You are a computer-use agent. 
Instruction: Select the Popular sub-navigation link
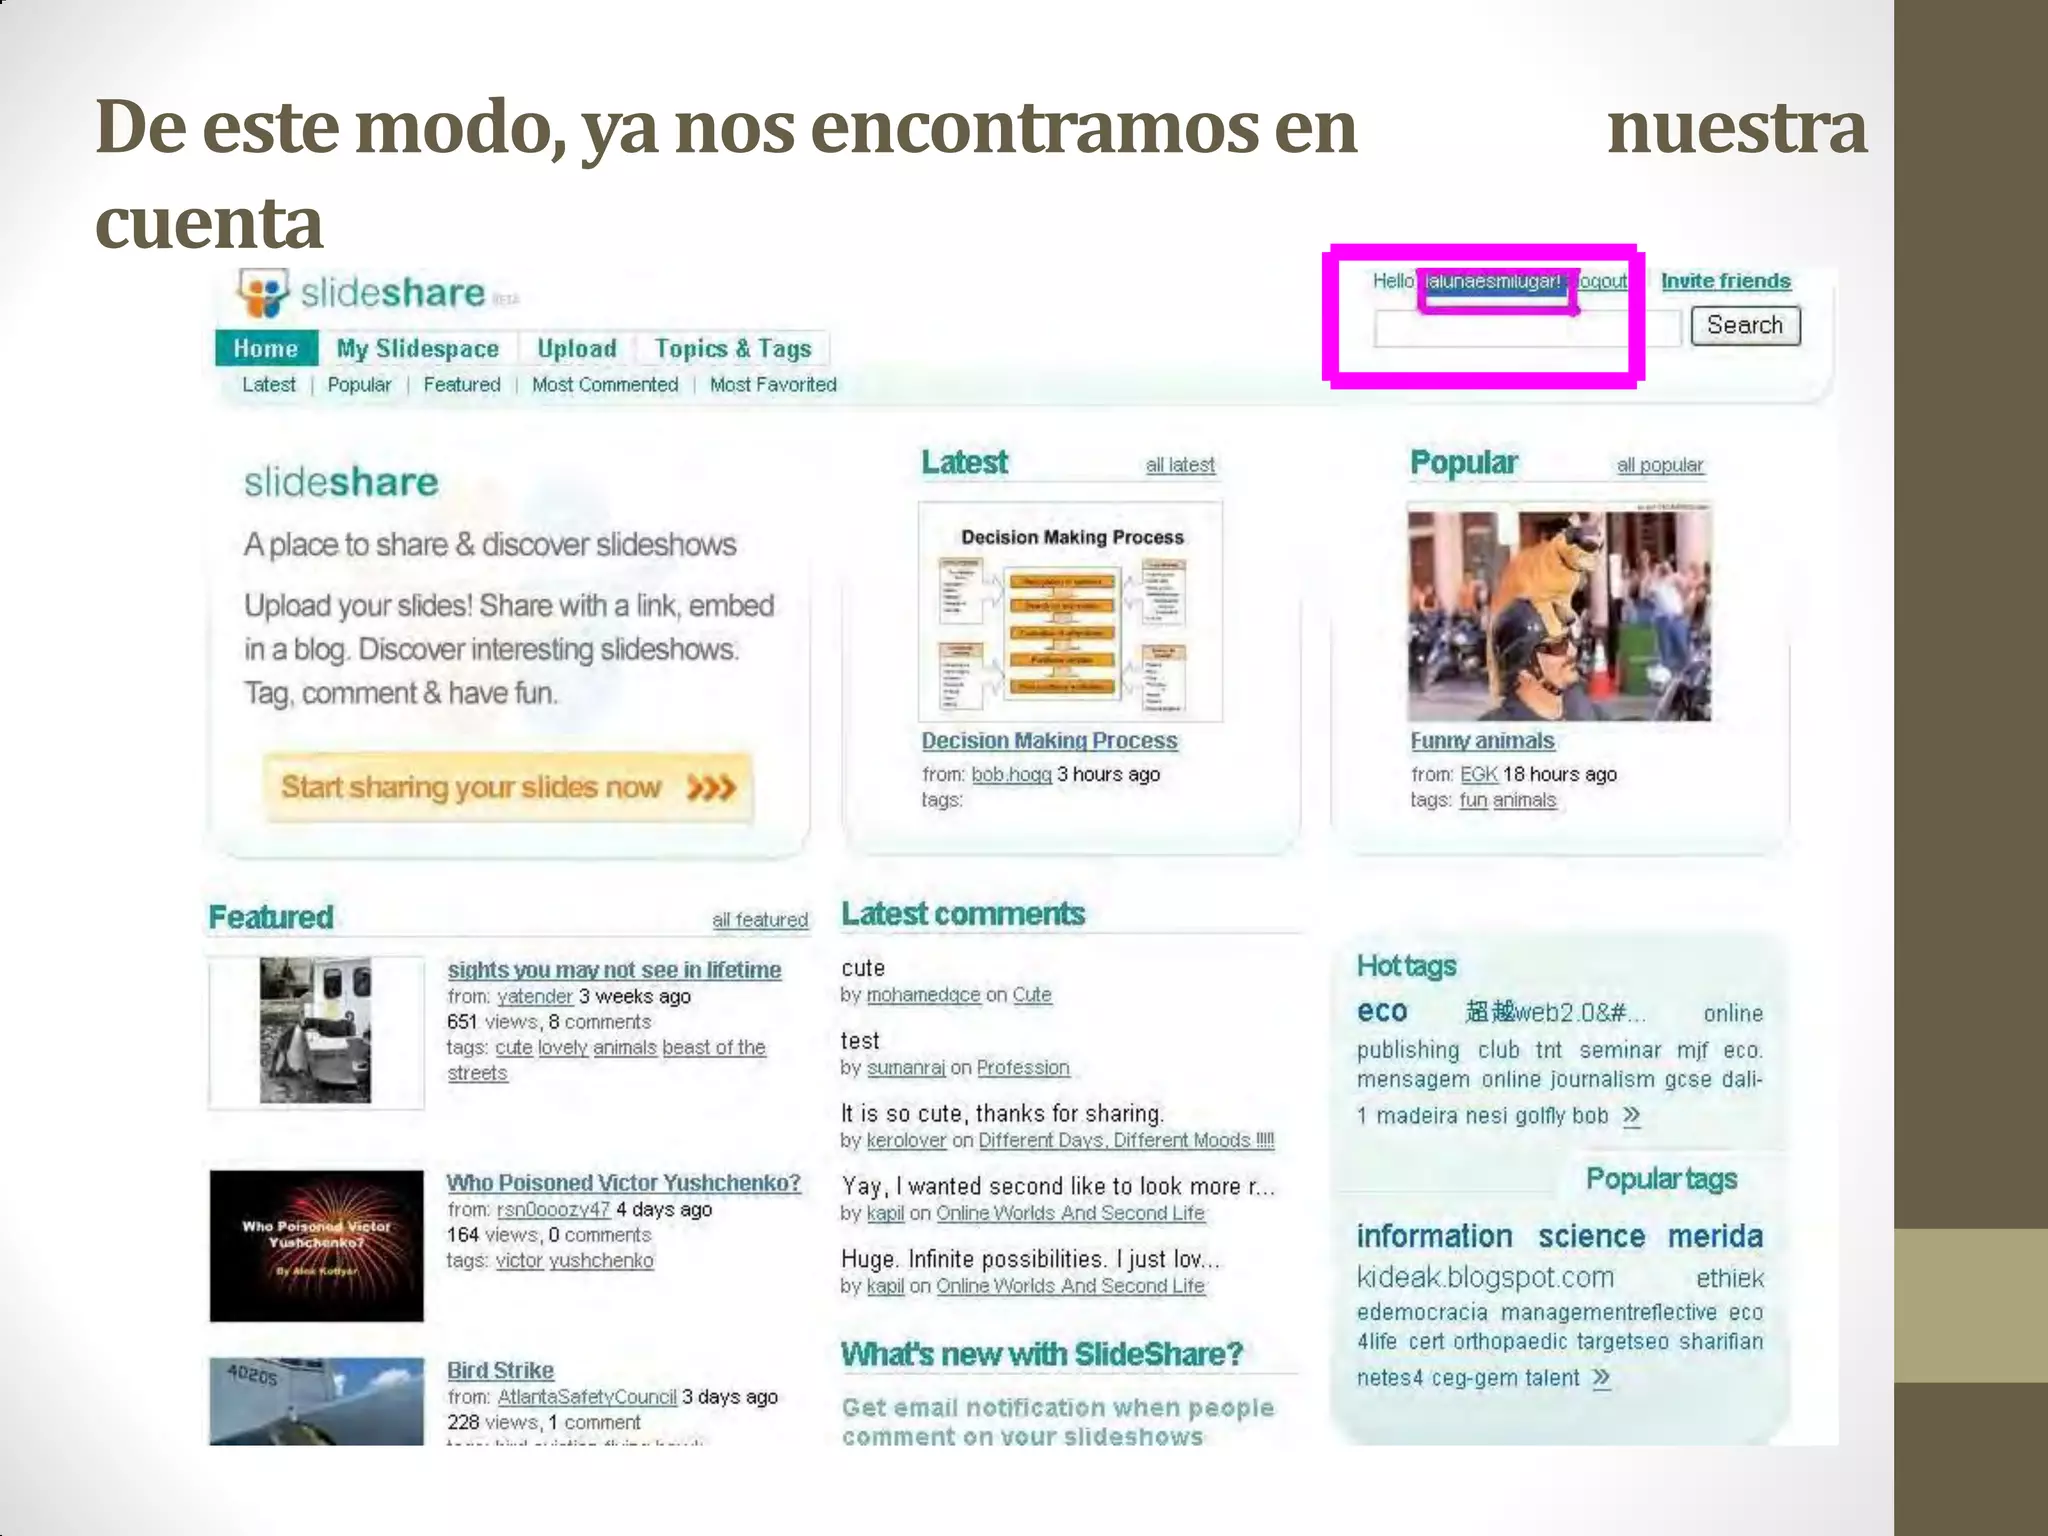[x=359, y=385]
